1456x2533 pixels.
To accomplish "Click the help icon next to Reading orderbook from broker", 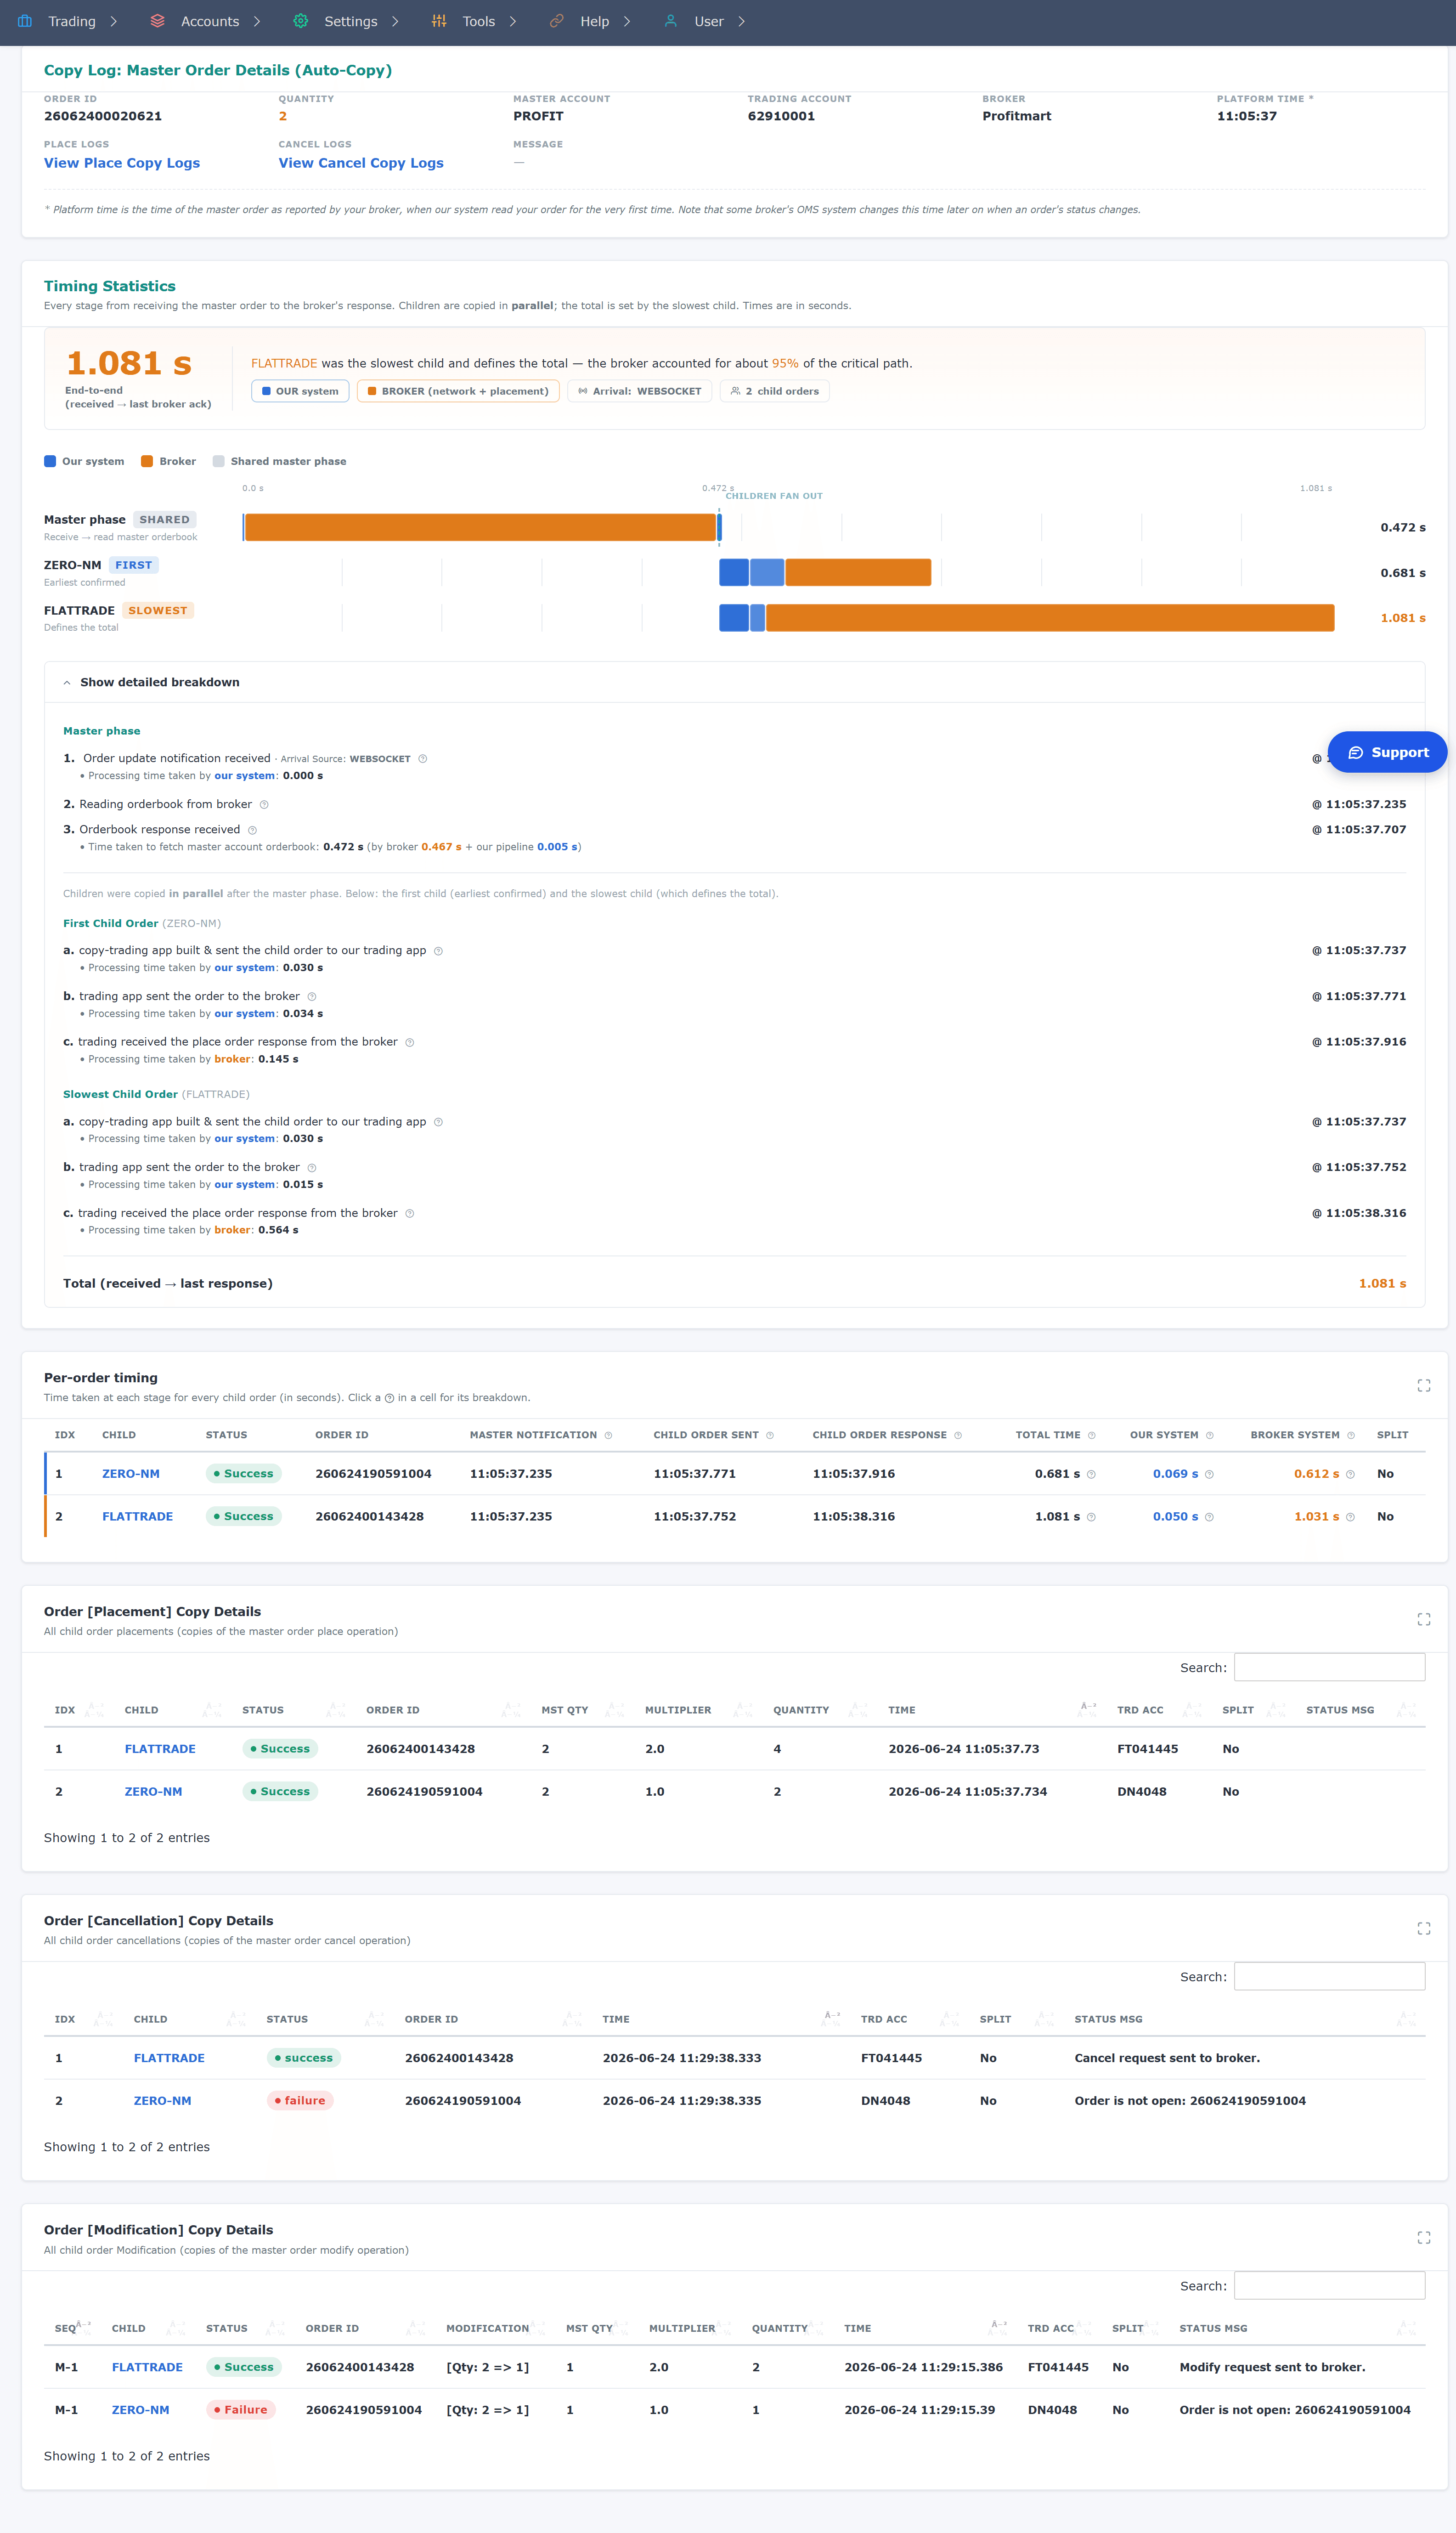I will click(264, 805).
